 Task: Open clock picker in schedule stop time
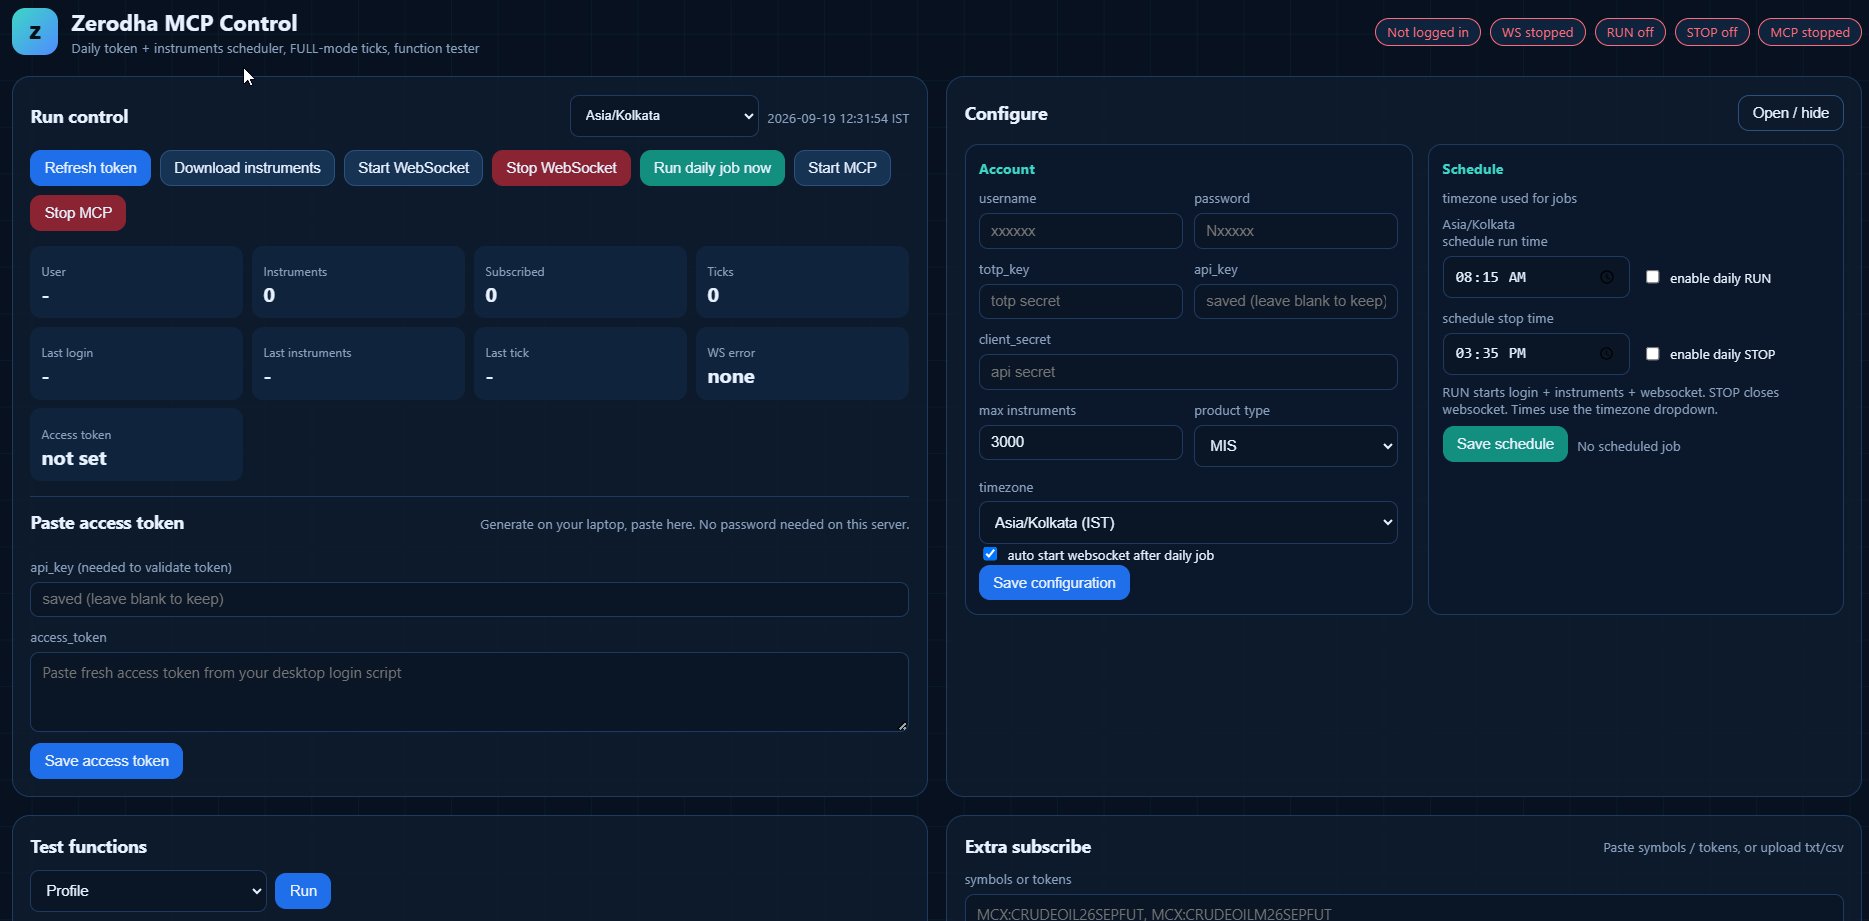click(1606, 353)
